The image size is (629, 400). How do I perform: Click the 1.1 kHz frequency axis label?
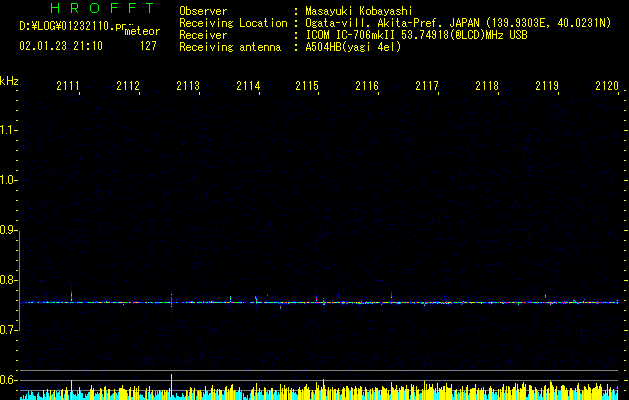8,130
